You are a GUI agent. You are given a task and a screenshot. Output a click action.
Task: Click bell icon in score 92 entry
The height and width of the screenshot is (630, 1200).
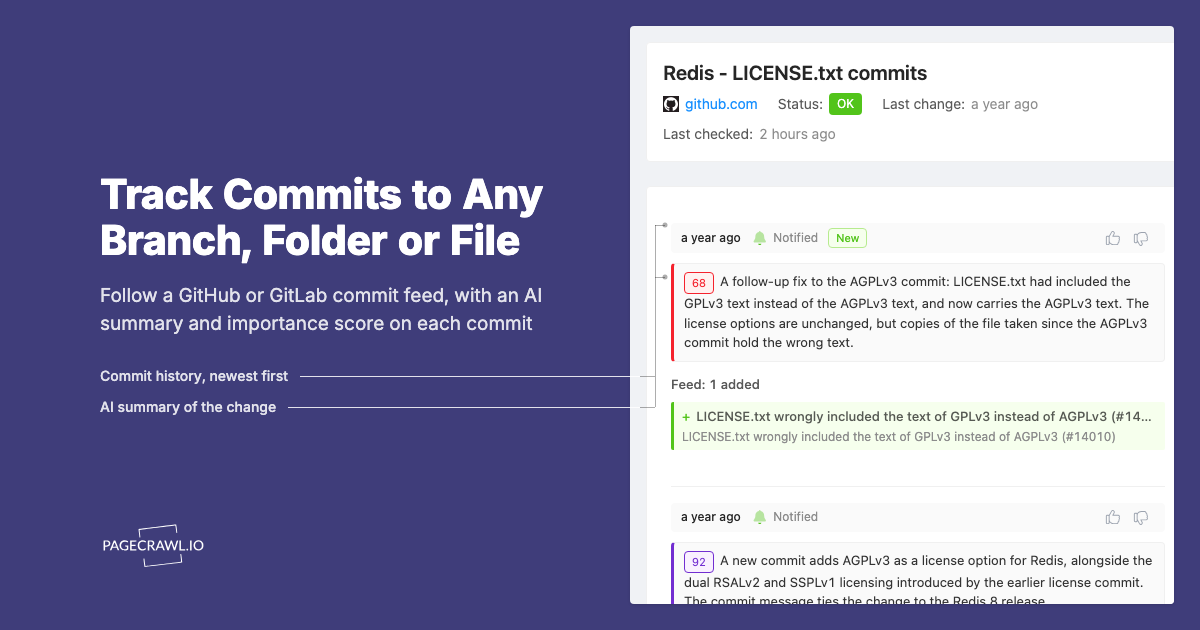[x=760, y=517]
